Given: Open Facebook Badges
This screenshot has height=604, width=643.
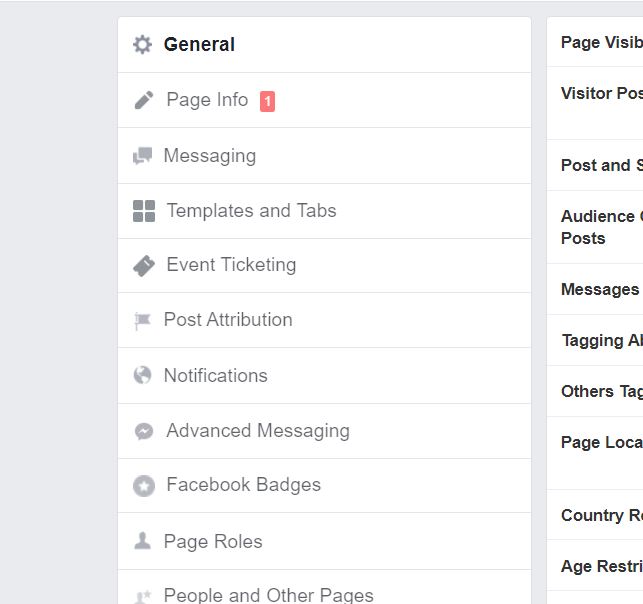Looking at the screenshot, I should [x=324, y=485].
